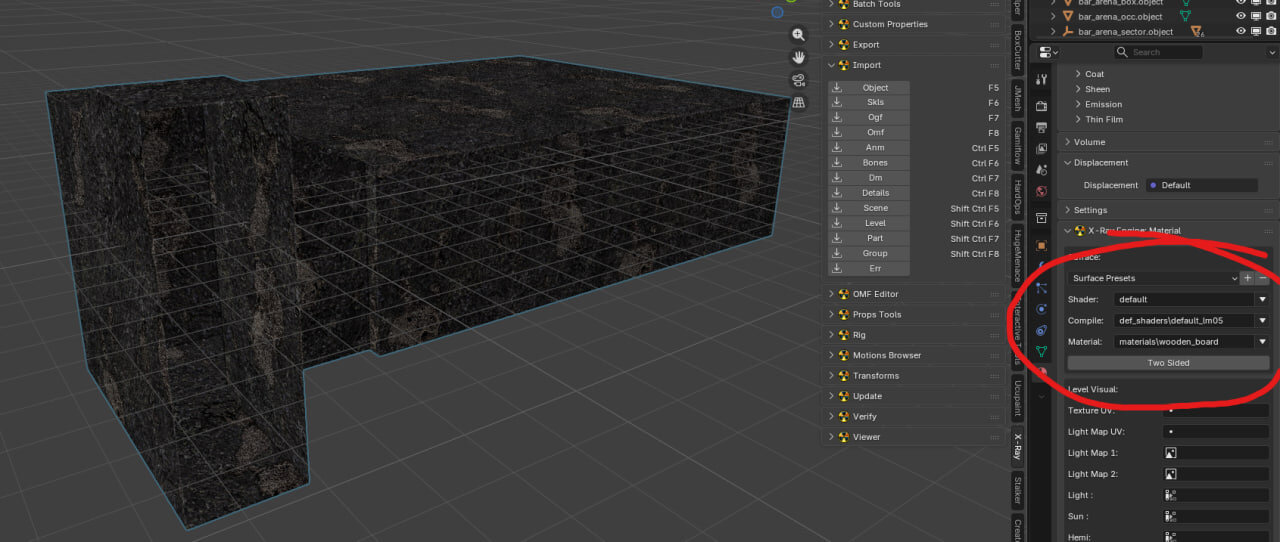Image resolution: width=1280 pixels, height=542 pixels.
Task: Collapse the Import panel
Action: pos(866,65)
